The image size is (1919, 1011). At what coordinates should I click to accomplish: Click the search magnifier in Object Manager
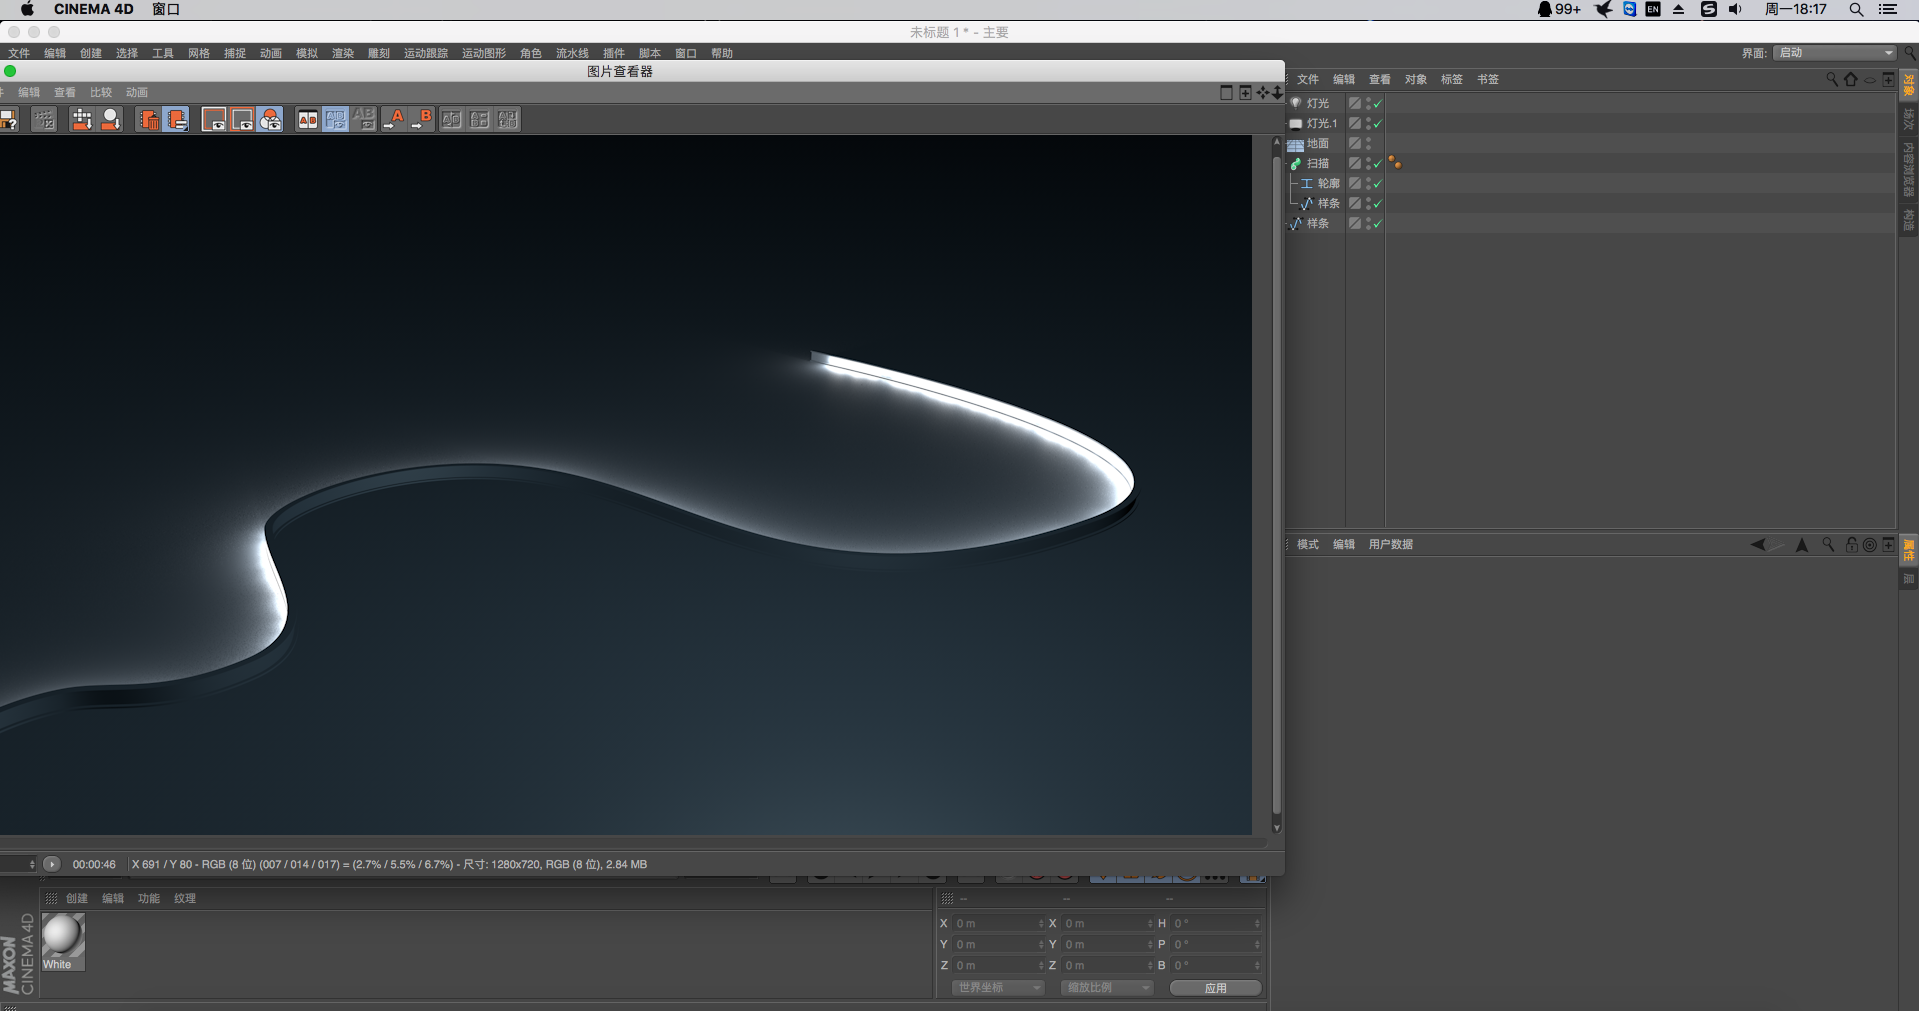click(x=1832, y=79)
